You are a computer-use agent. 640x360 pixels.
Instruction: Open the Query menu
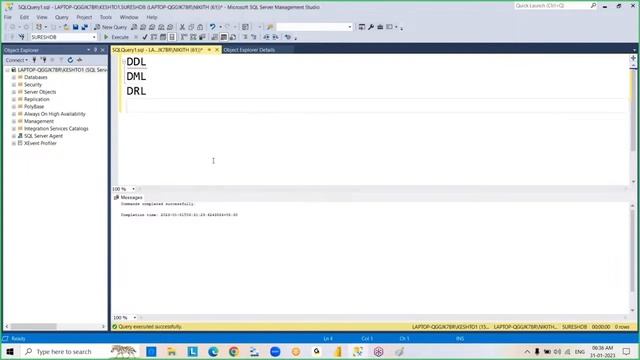click(x=62, y=17)
